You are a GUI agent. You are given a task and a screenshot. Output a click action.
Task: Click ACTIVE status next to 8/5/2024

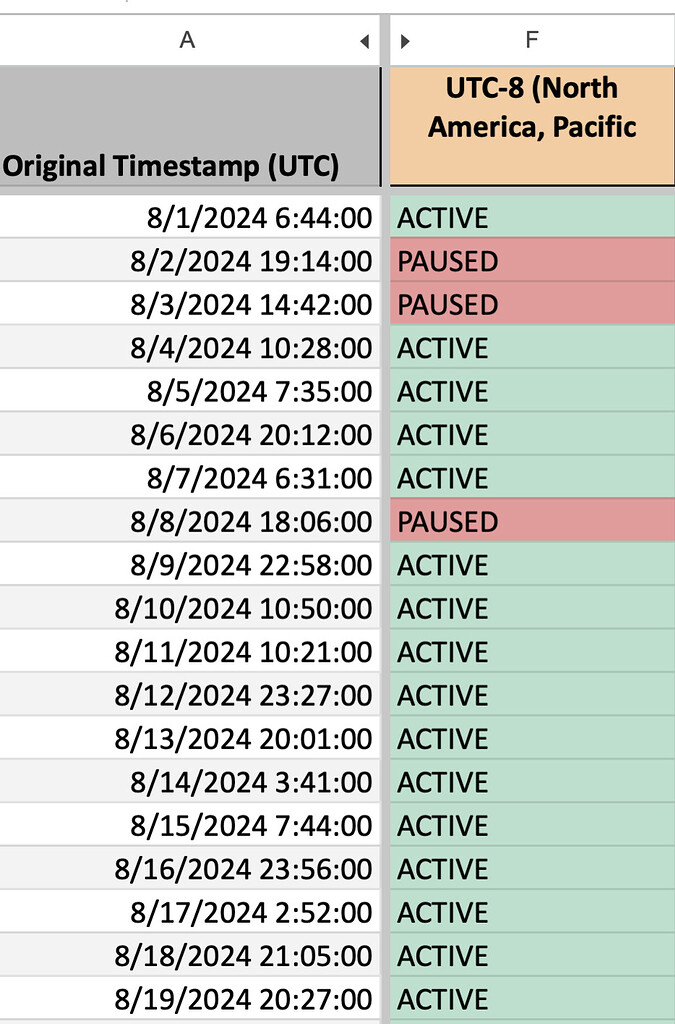pos(532,391)
